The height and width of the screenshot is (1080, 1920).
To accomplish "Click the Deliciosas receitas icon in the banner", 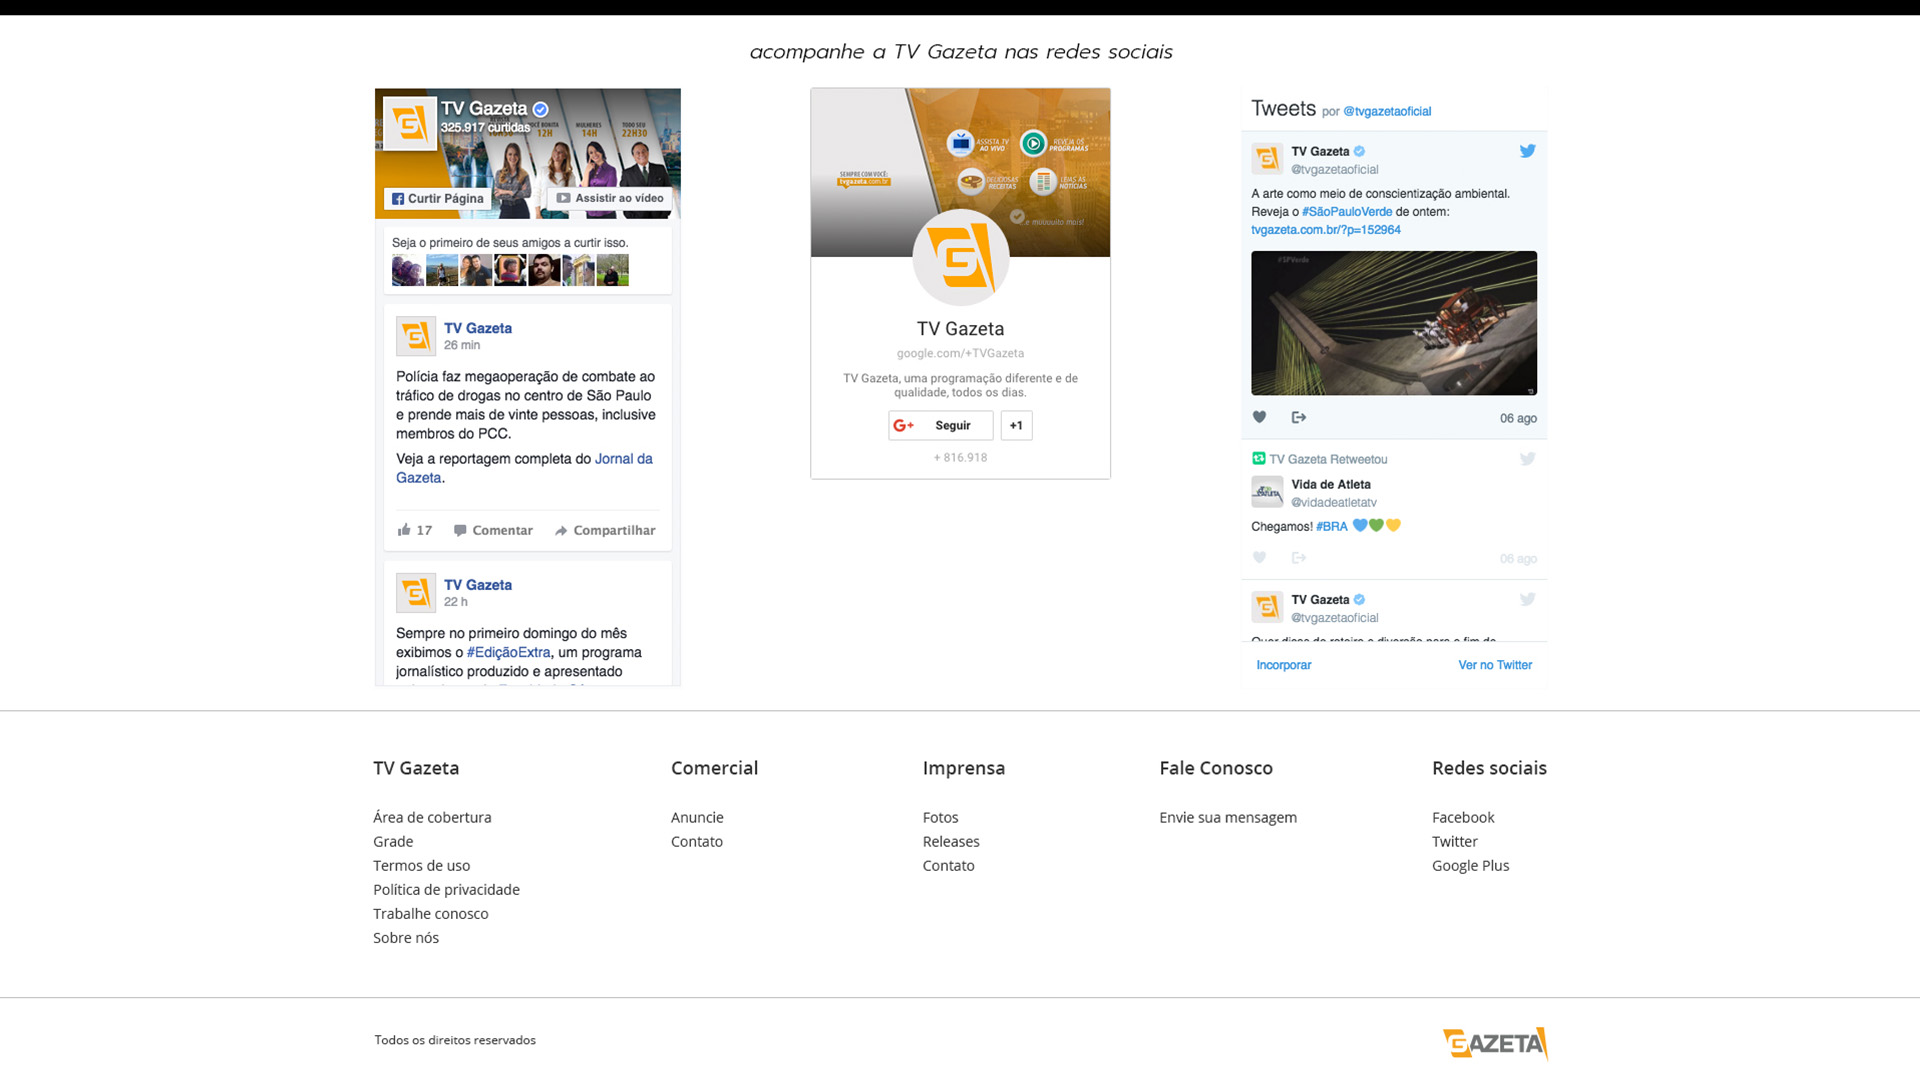I will (971, 182).
